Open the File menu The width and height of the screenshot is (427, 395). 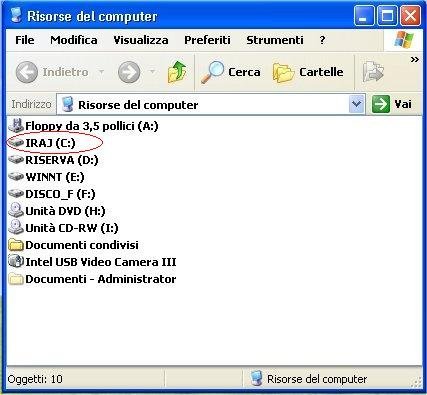coord(25,40)
